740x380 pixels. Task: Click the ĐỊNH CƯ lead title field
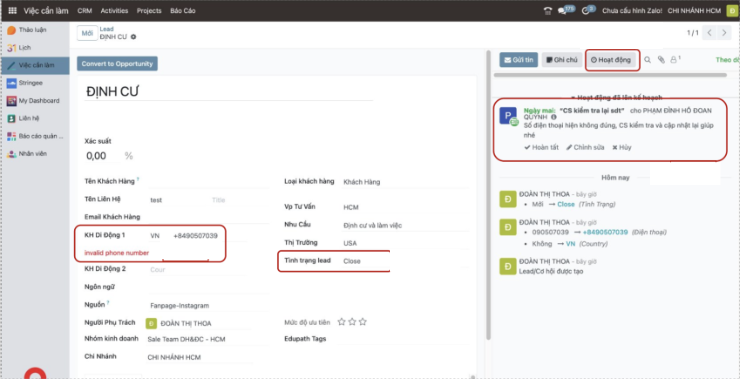click(229, 92)
